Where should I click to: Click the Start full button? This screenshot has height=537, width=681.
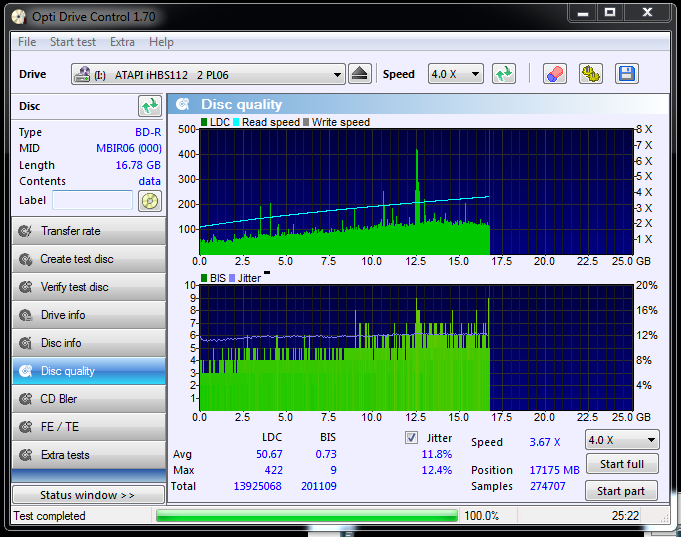point(622,464)
